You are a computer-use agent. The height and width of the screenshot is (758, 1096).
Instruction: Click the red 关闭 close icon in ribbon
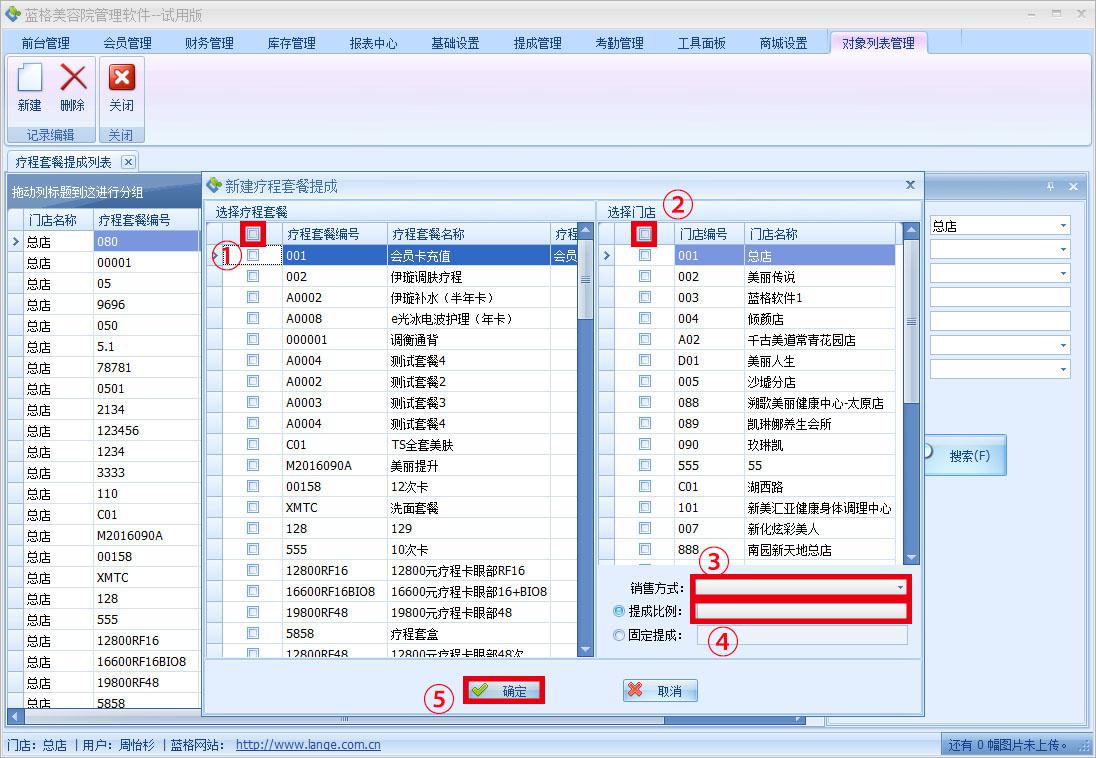click(x=122, y=78)
